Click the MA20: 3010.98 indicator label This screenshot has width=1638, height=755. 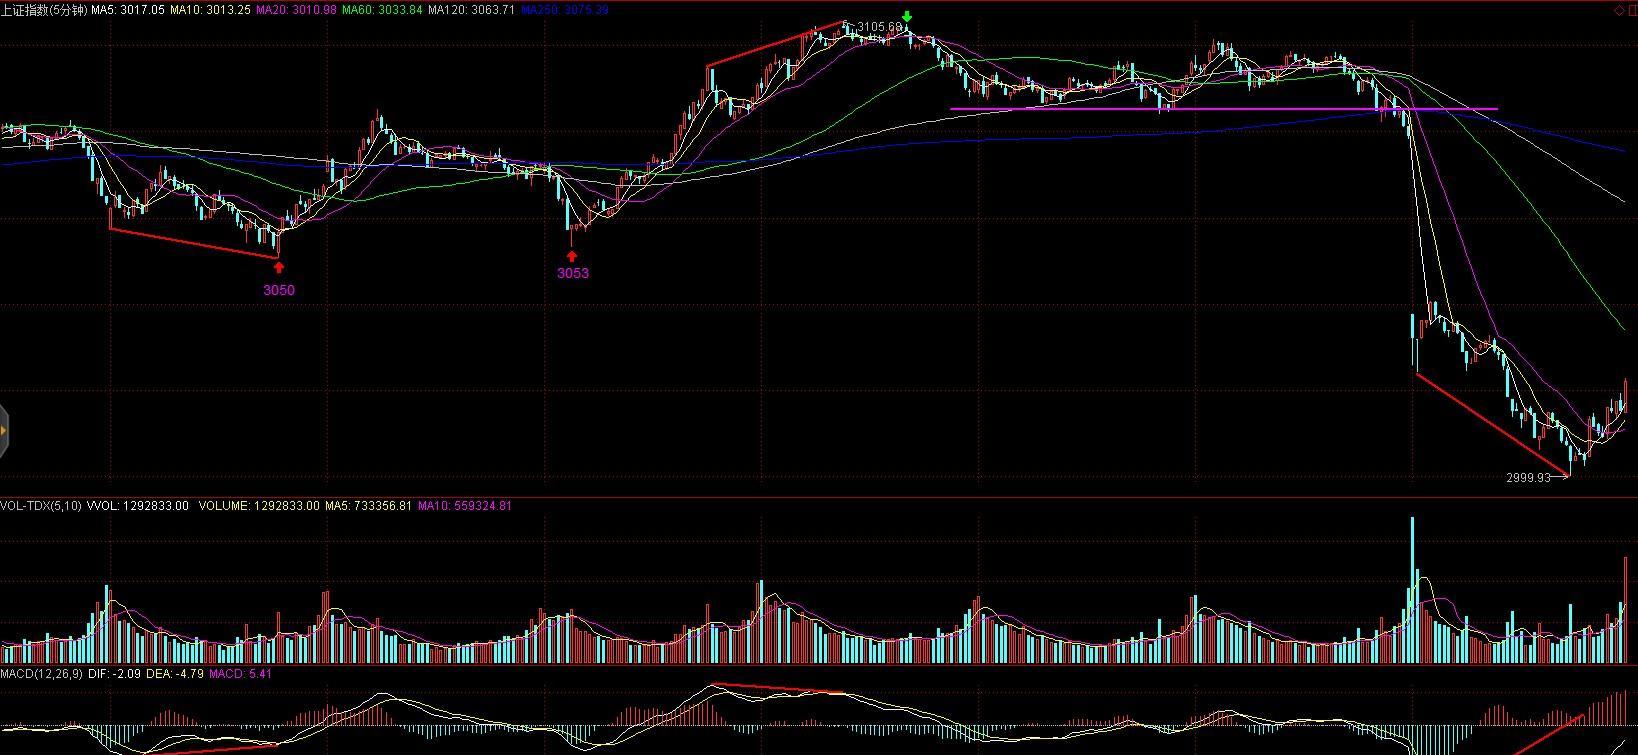296,10
